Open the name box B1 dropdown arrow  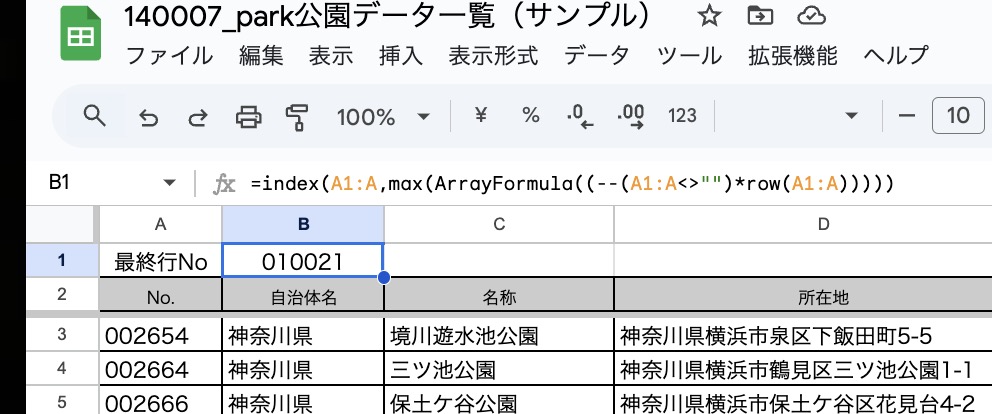click(x=169, y=183)
